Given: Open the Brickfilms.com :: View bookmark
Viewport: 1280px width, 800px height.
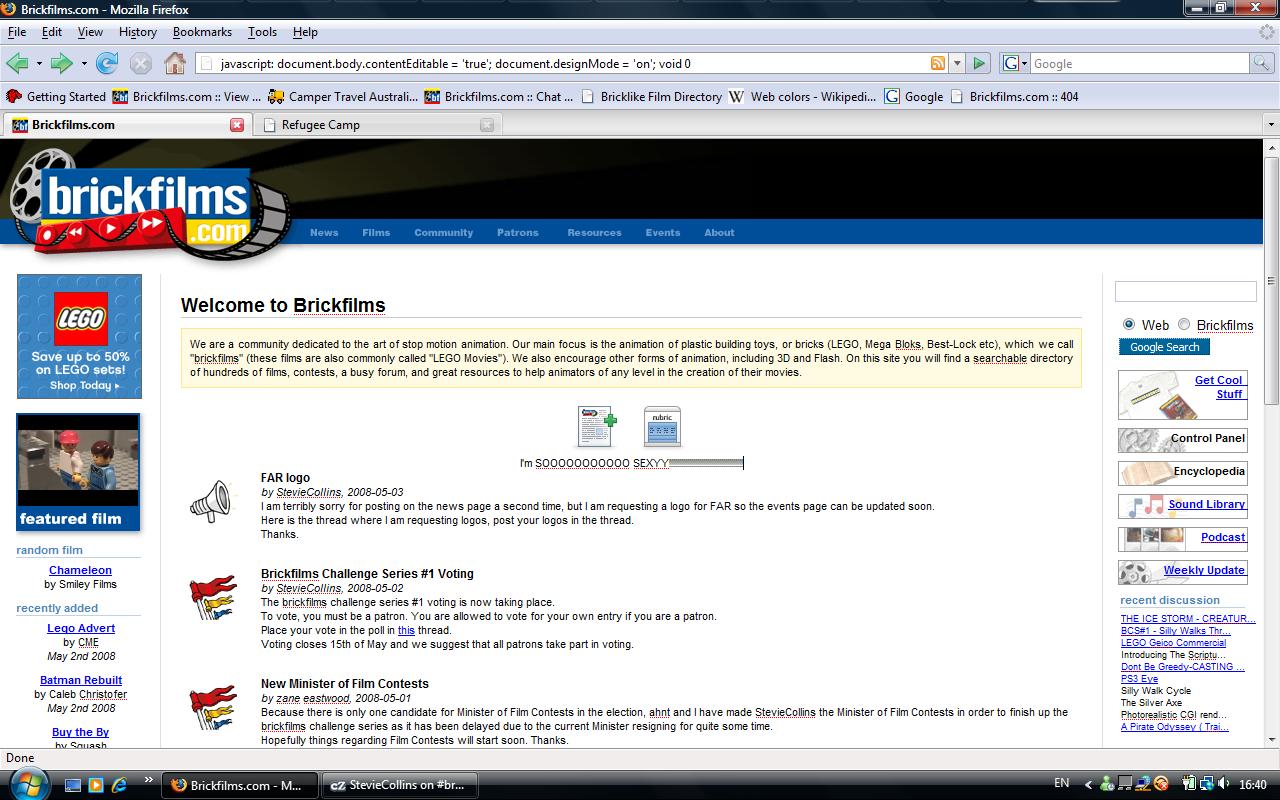Looking at the screenshot, I should [187, 97].
